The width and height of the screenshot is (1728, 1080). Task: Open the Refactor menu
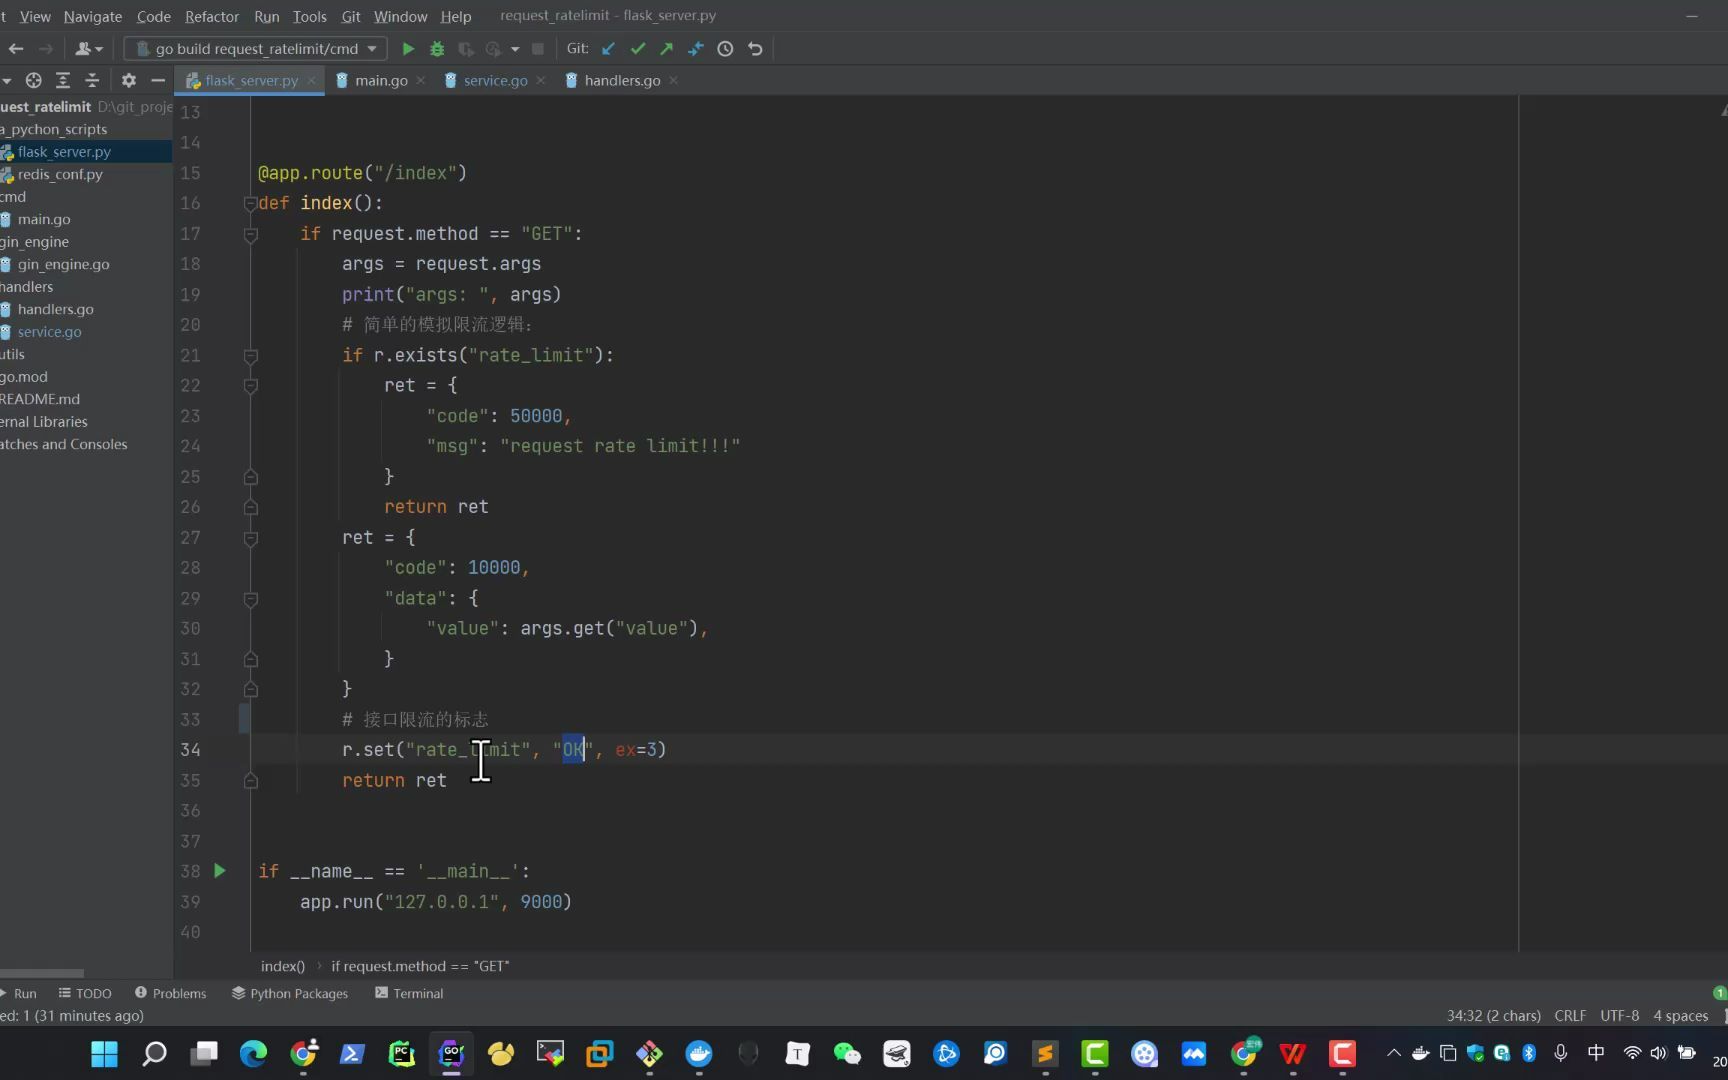click(x=212, y=16)
